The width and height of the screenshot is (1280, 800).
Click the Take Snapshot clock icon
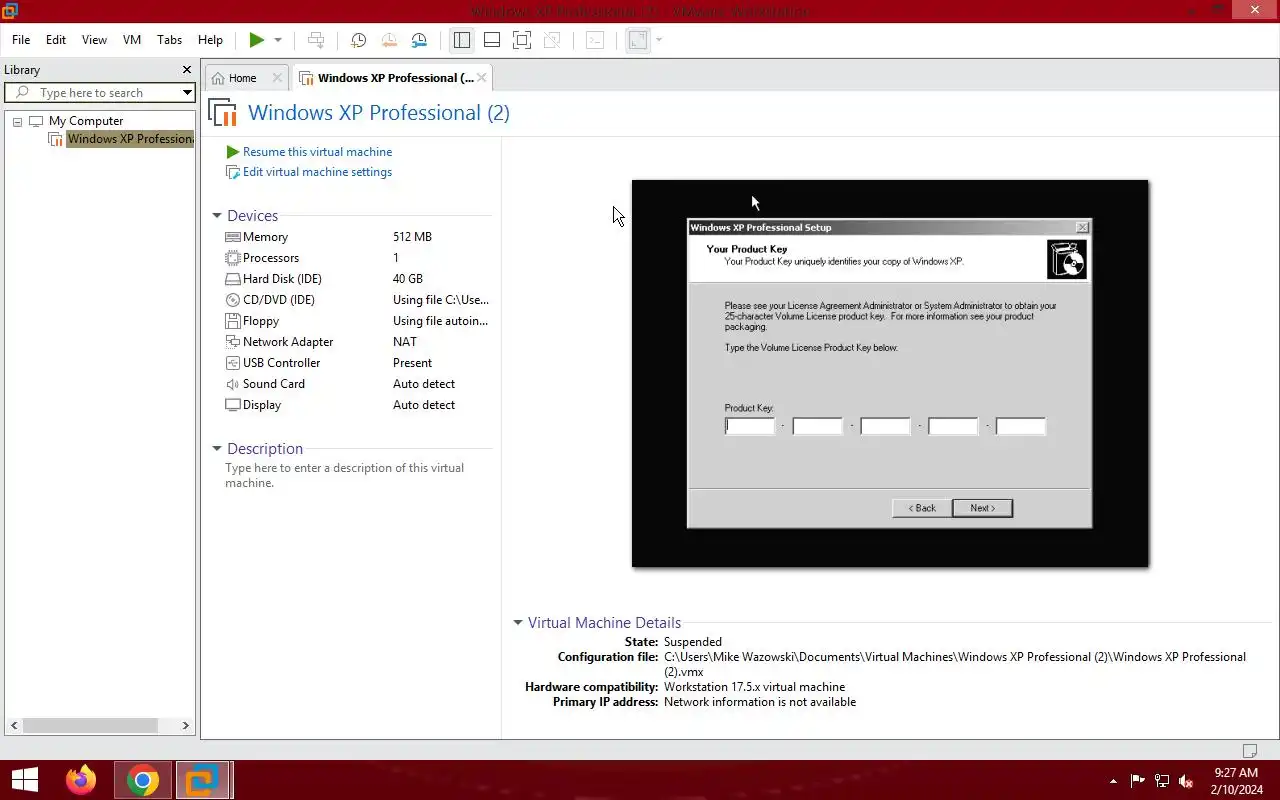coord(358,40)
